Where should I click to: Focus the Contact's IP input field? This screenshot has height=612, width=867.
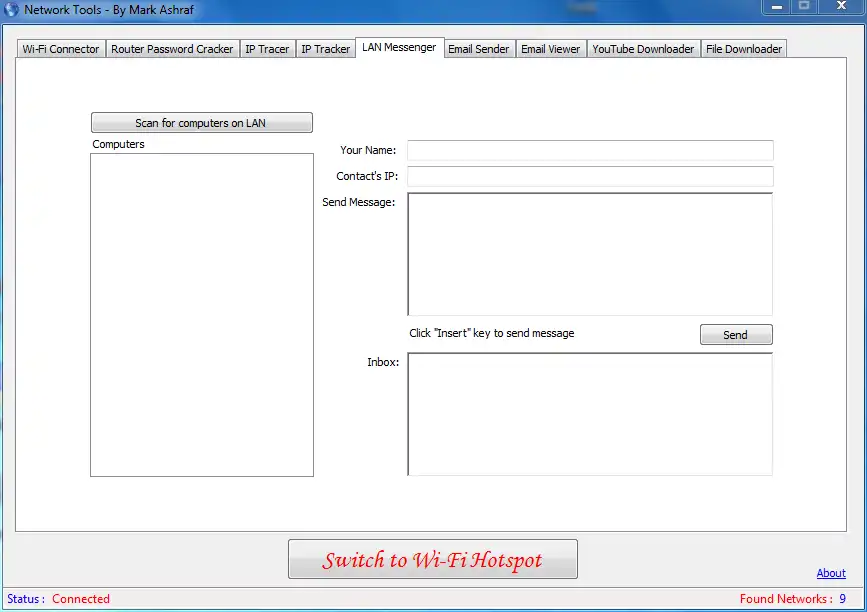coord(591,176)
